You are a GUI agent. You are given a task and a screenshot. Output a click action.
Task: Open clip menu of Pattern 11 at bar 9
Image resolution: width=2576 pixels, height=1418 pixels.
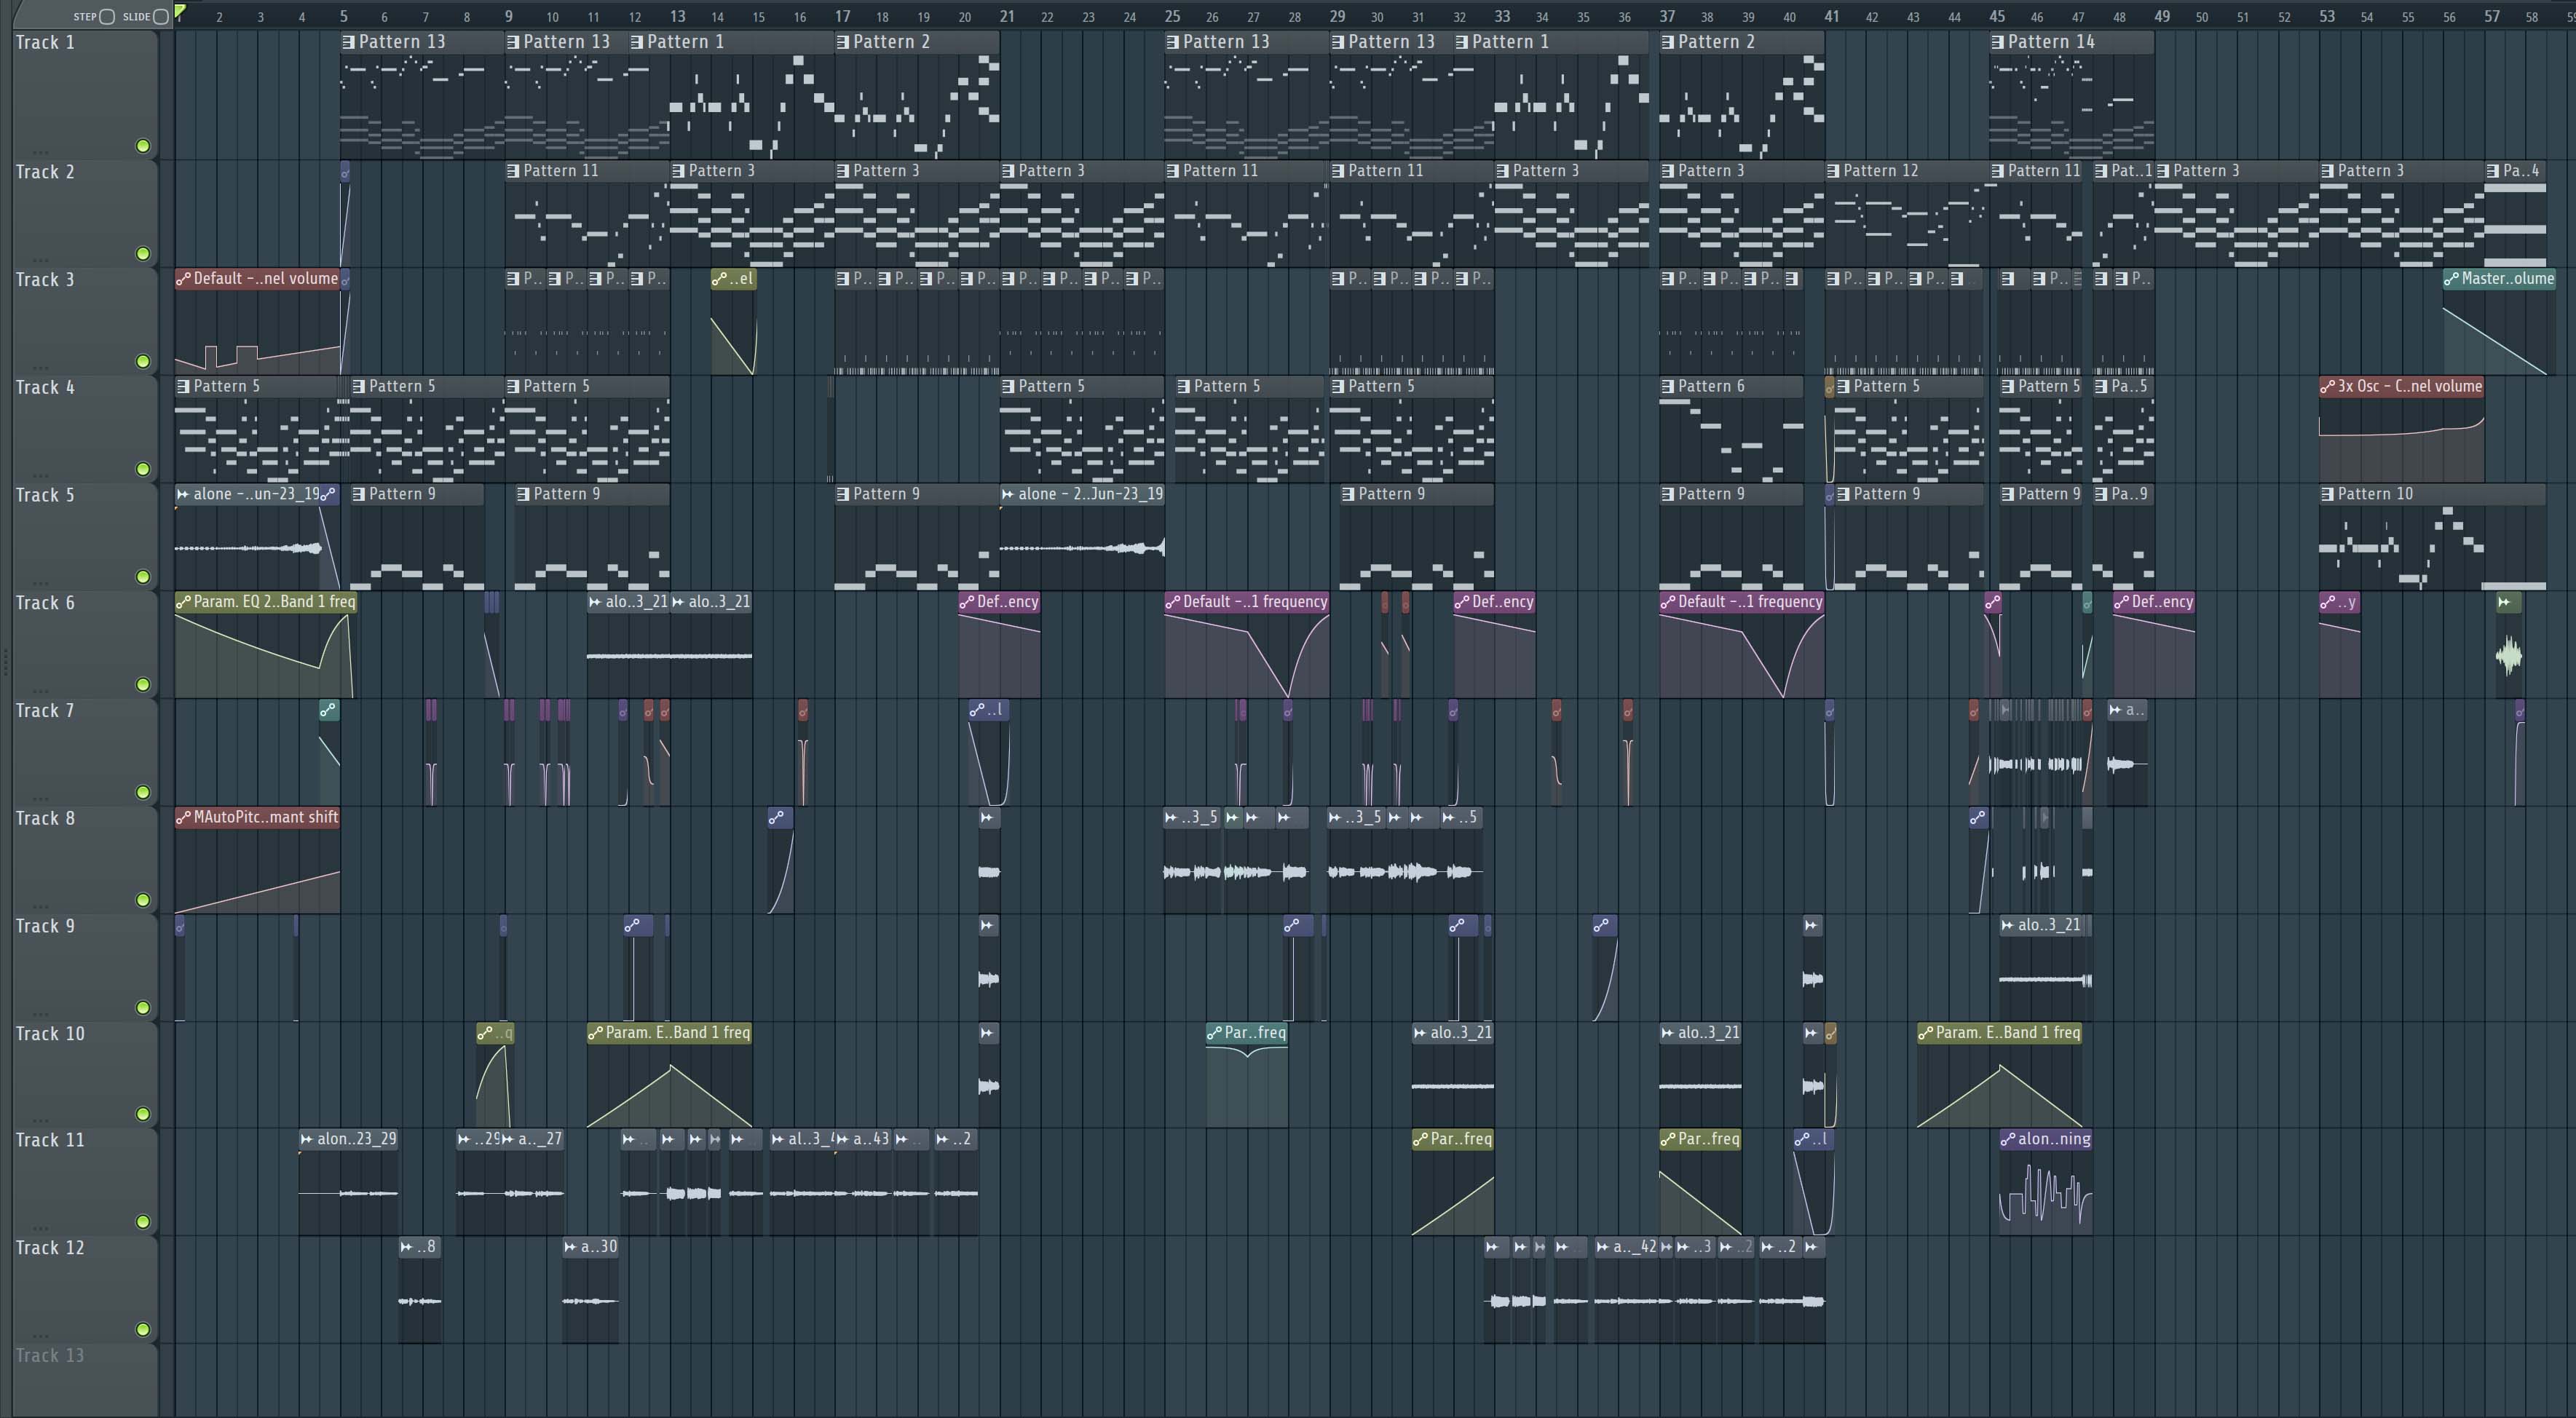click(x=514, y=171)
